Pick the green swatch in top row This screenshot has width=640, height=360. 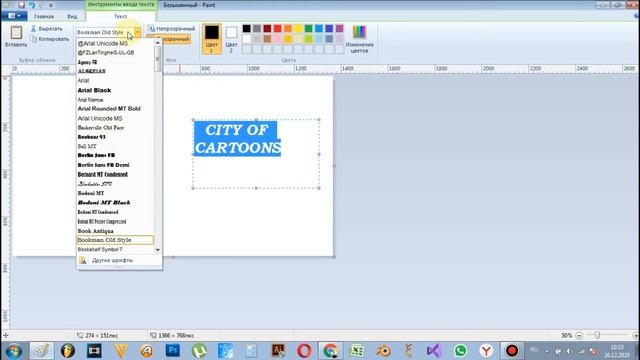click(309, 28)
